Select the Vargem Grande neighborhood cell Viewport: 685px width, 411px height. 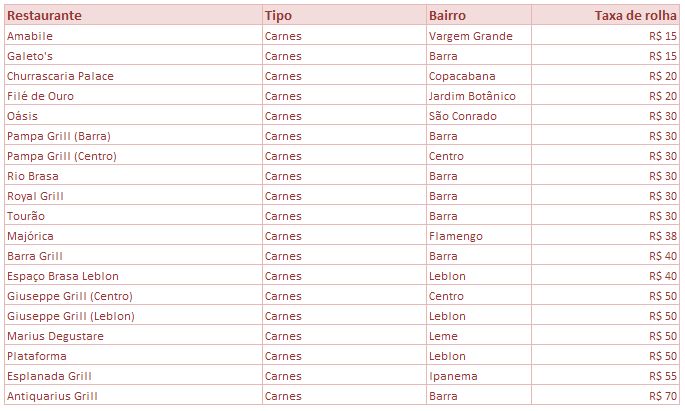tap(479, 36)
